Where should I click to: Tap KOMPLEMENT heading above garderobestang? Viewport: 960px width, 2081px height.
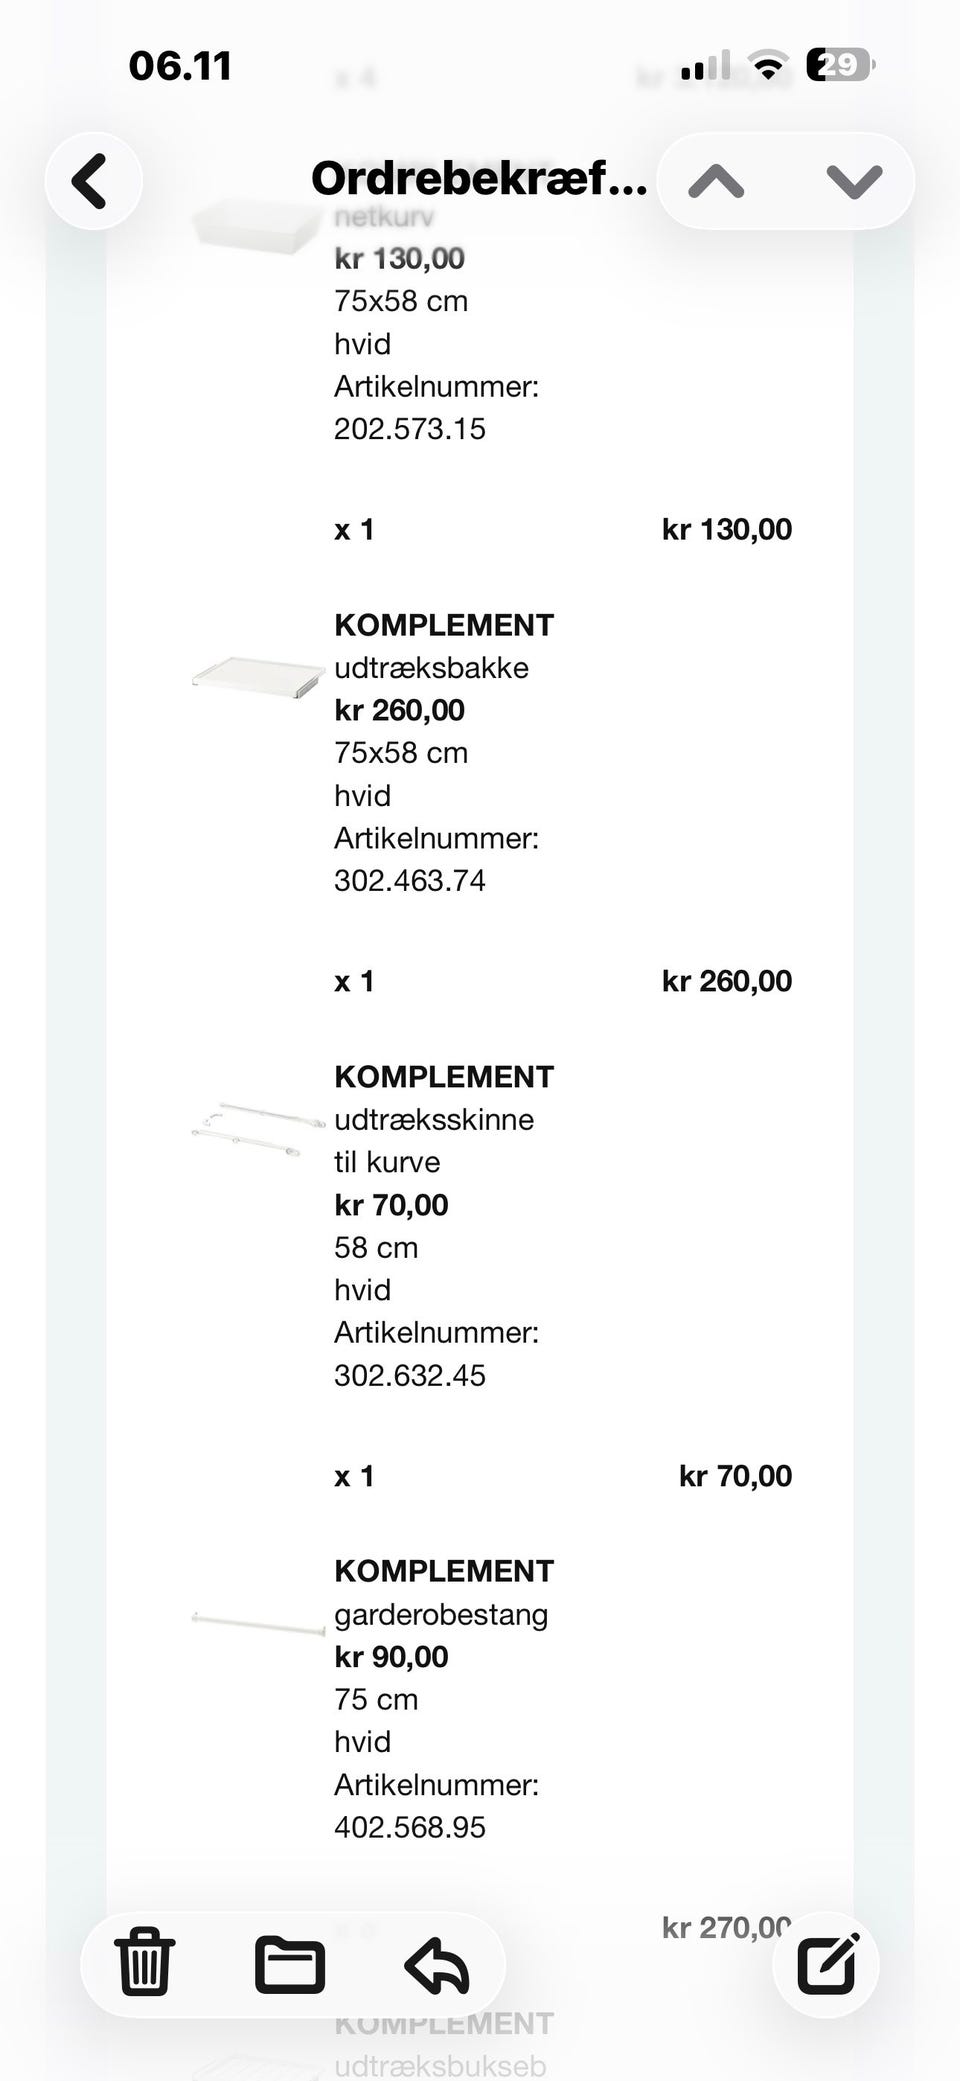[444, 1571]
